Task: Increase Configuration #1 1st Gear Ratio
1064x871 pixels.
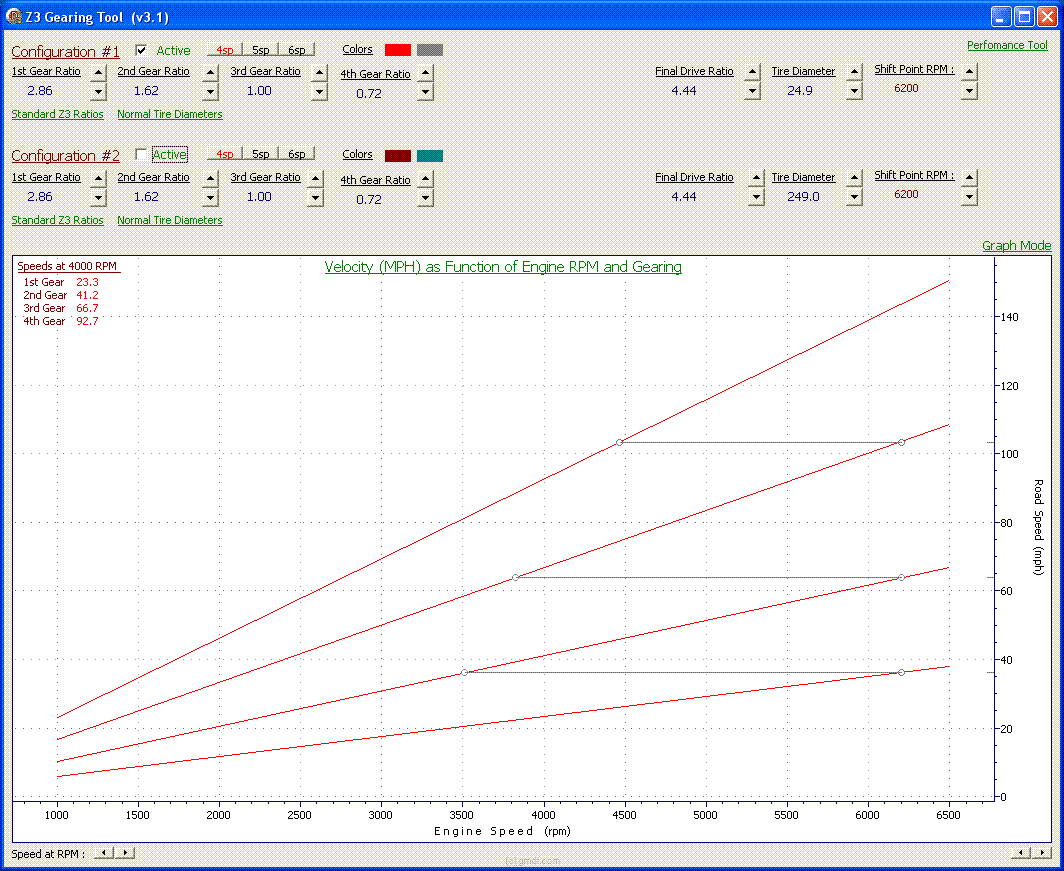Action: 98,72
